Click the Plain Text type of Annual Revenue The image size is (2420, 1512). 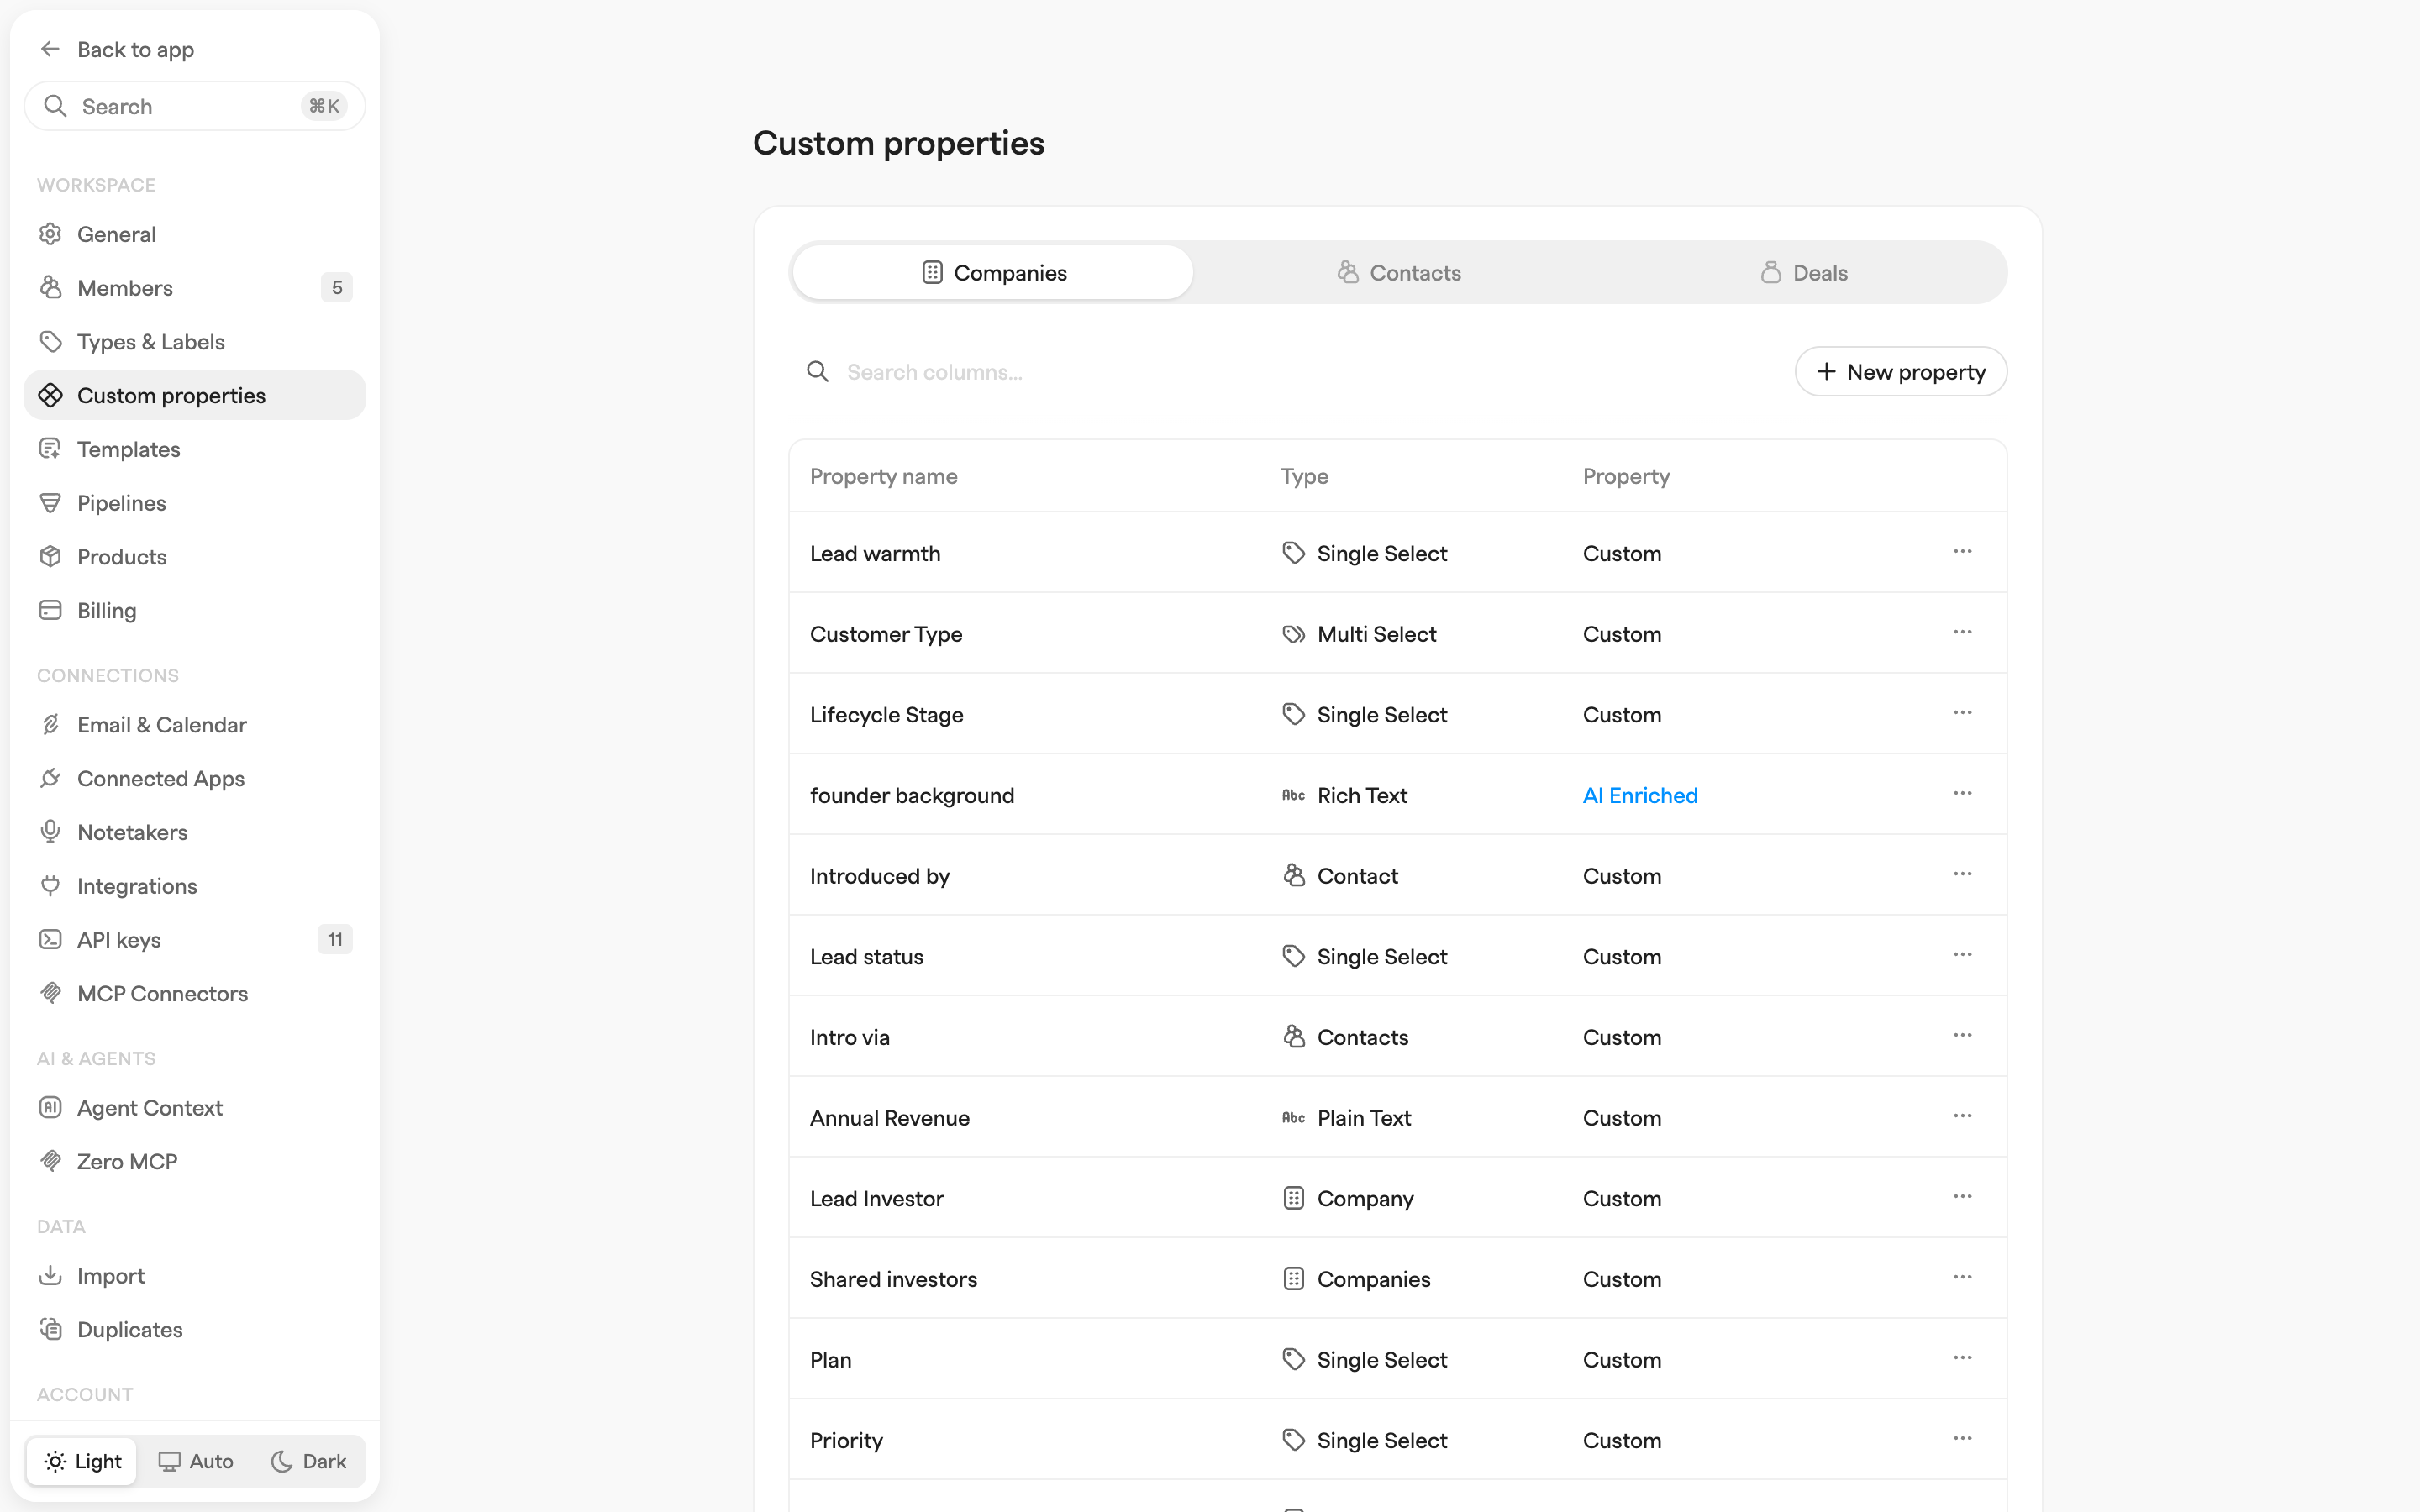coord(1347,1118)
